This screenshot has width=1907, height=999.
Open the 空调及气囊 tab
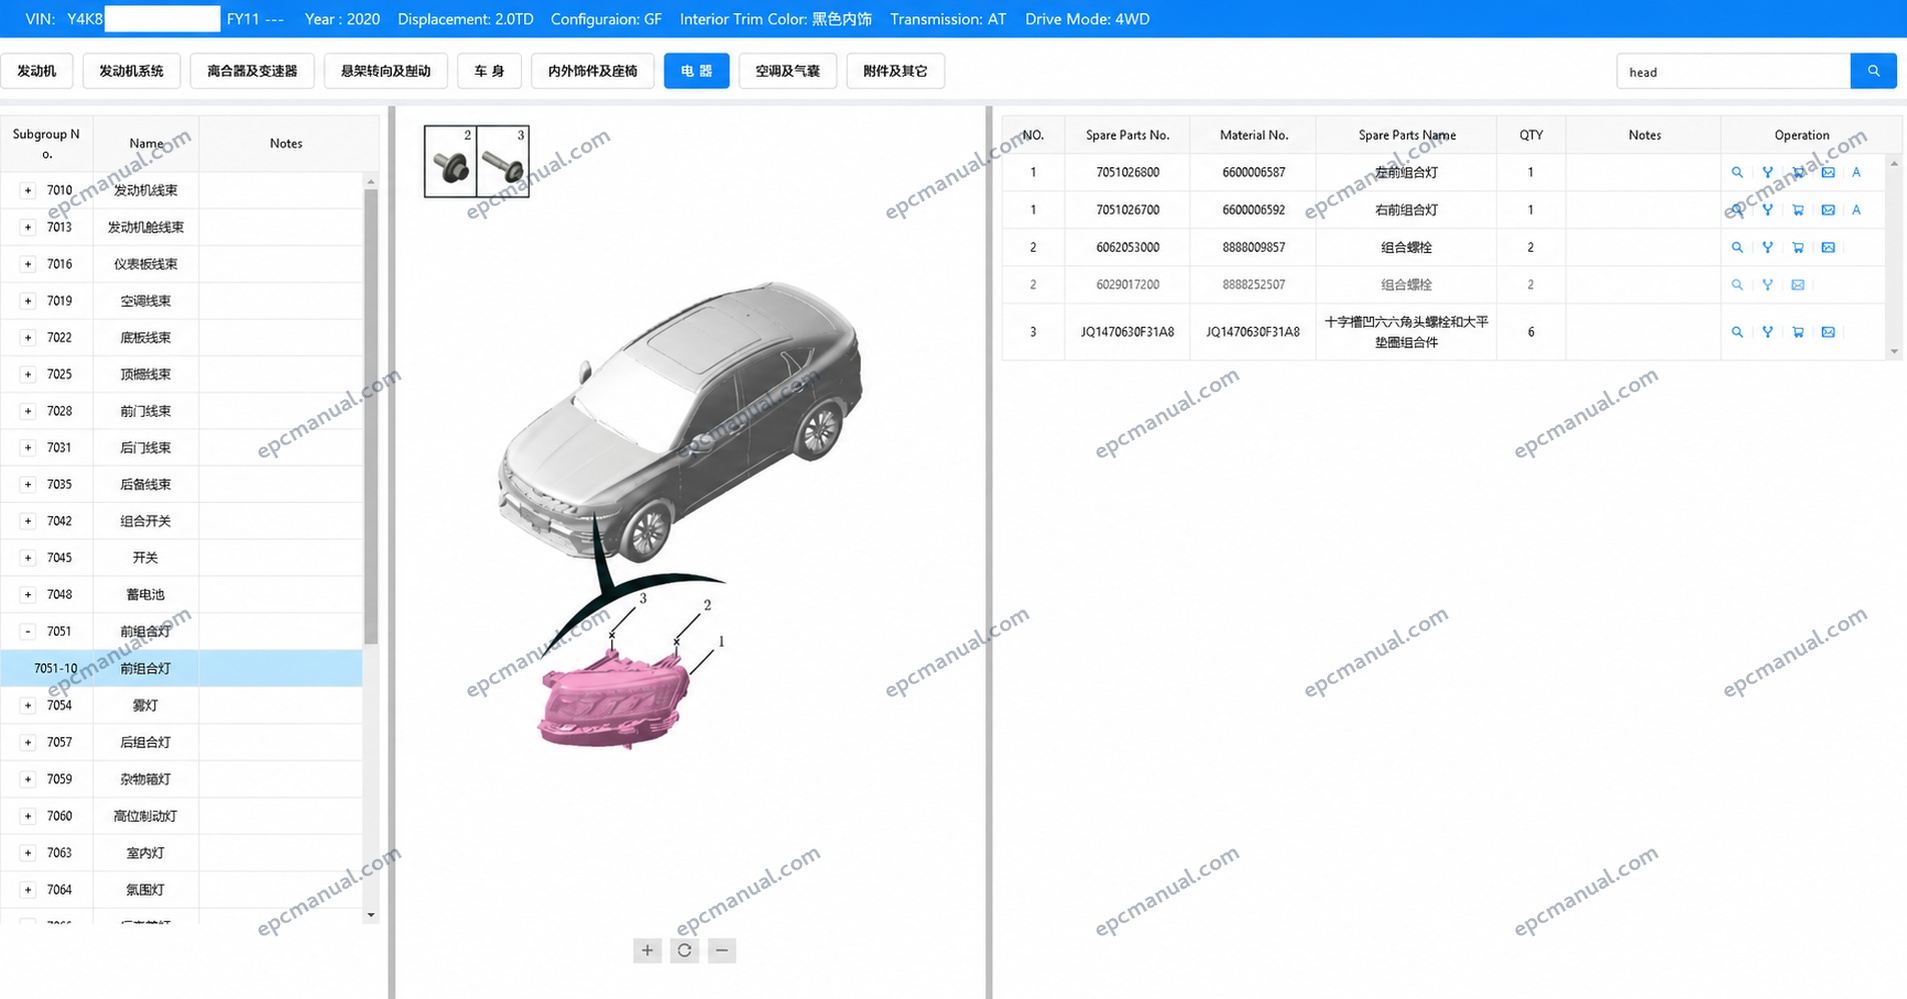point(787,71)
